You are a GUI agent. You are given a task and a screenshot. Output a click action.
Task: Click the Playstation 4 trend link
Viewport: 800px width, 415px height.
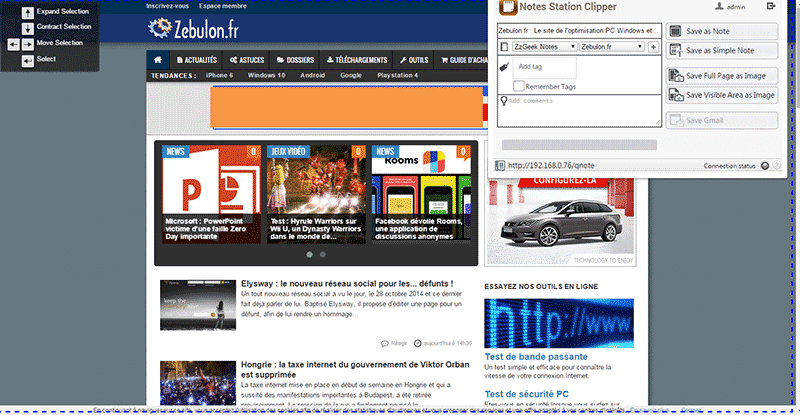pos(397,75)
